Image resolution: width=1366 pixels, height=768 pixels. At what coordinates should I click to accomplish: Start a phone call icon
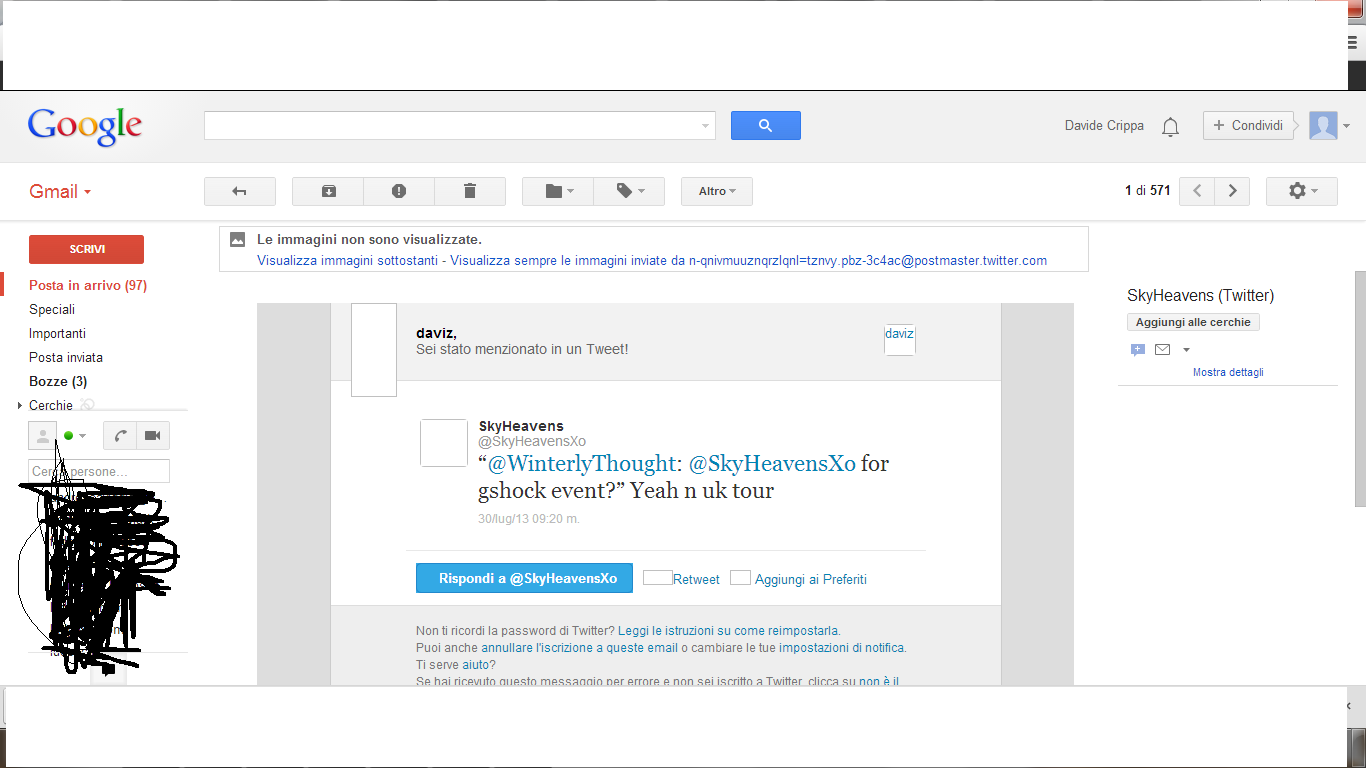pos(120,436)
